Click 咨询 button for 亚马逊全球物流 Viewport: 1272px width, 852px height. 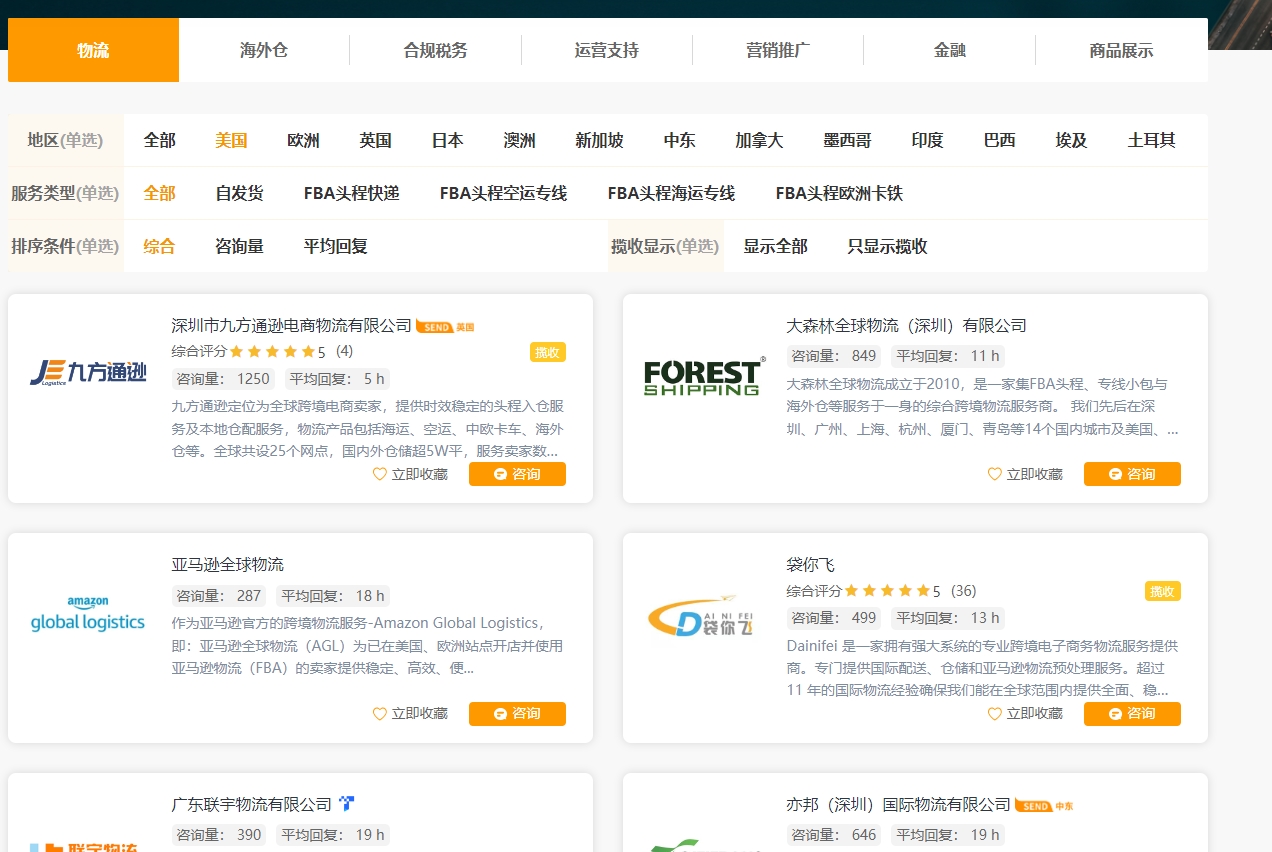pyautogui.click(x=517, y=713)
